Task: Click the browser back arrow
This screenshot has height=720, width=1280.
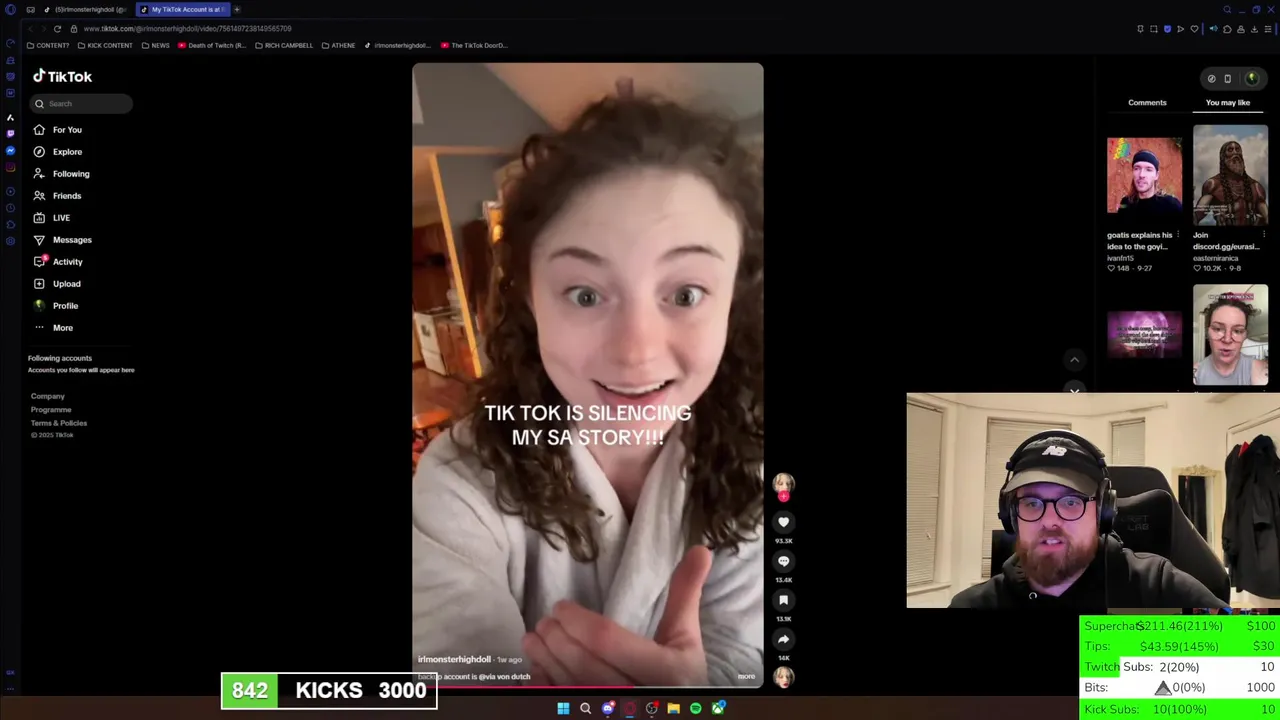Action: [29, 29]
